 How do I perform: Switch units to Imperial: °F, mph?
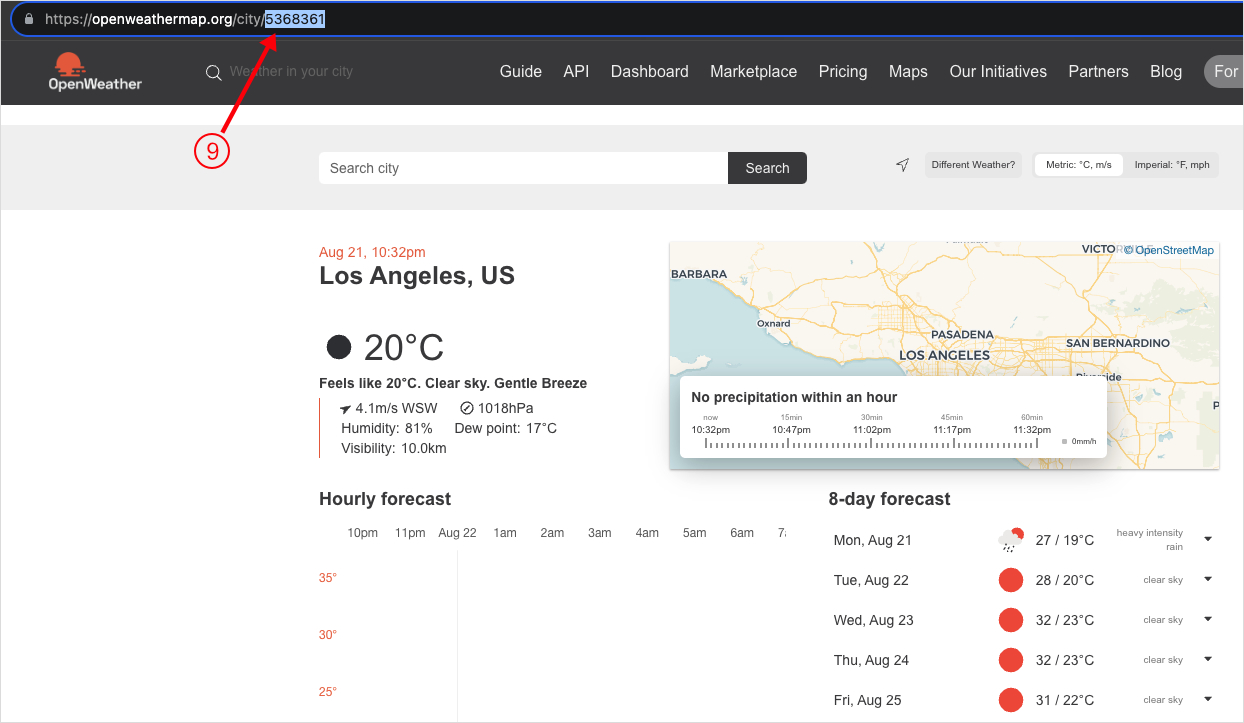(1171, 165)
